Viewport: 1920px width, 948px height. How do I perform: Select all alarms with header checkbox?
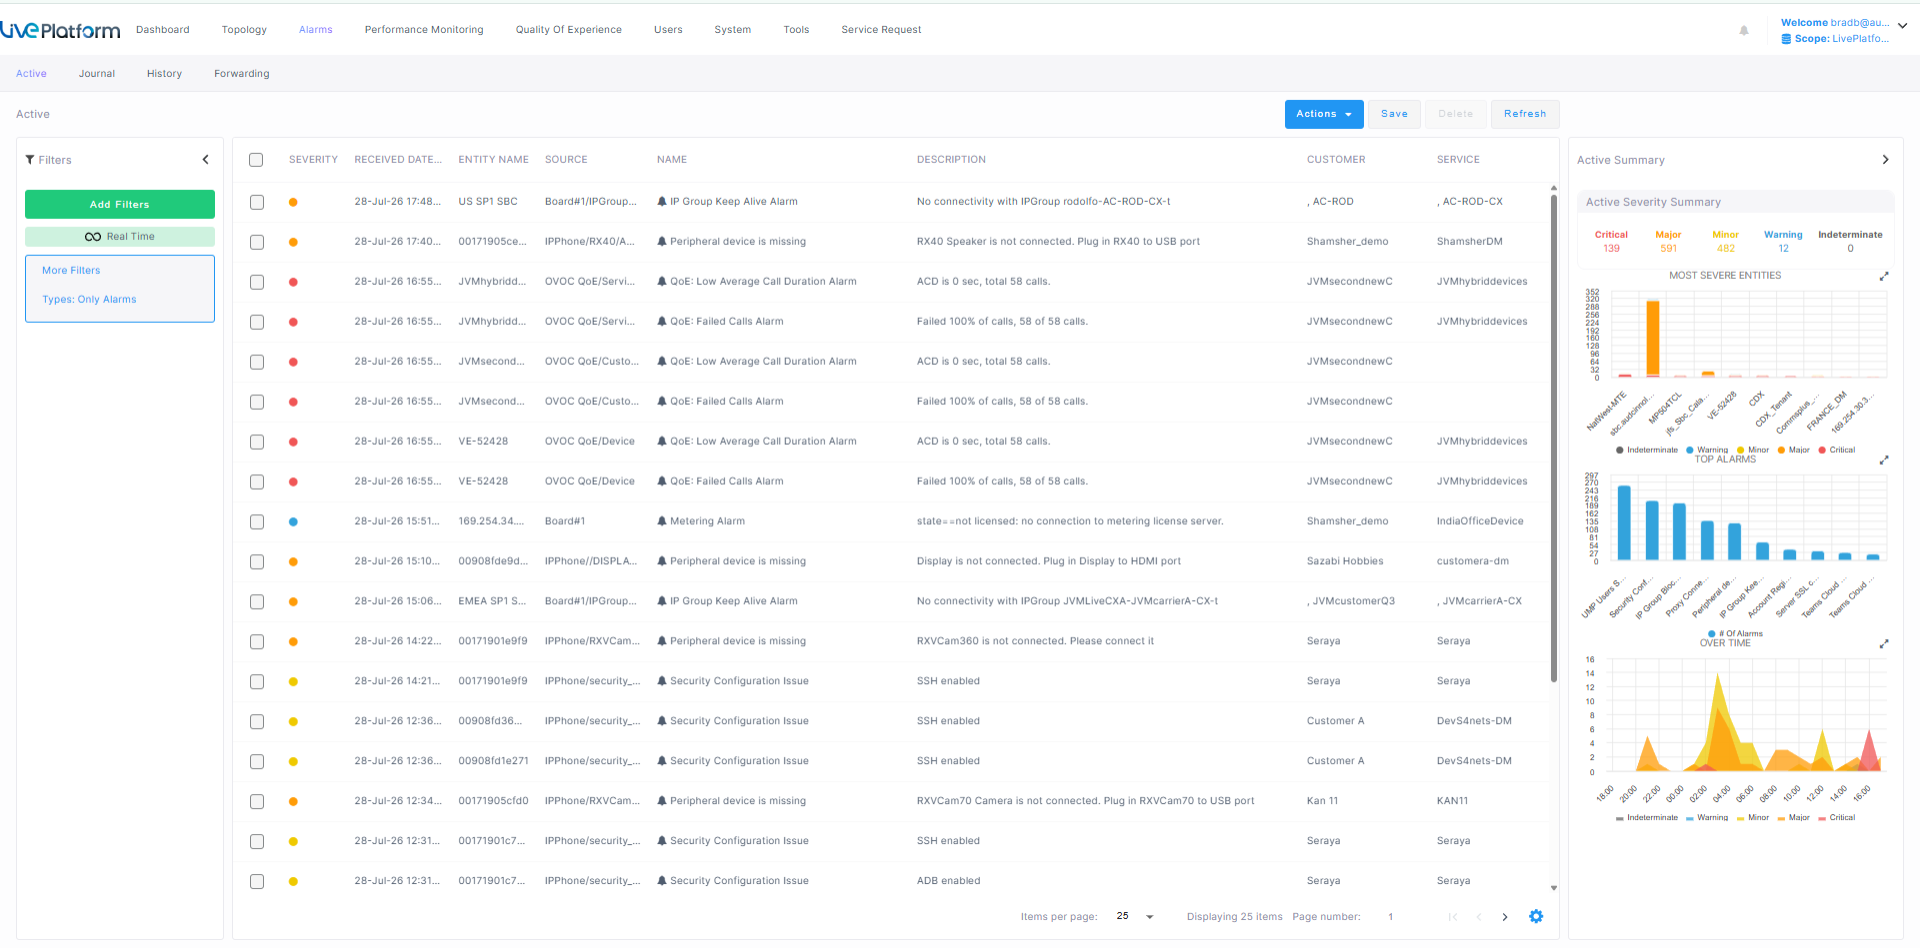click(256, 160)
